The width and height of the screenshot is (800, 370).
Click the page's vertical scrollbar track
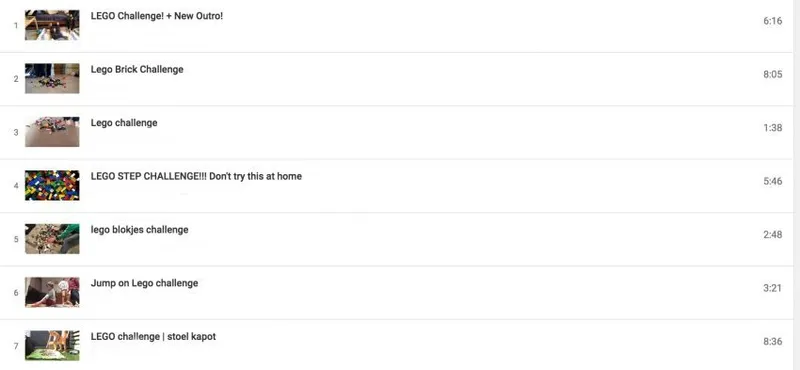[x=796, y=185]
